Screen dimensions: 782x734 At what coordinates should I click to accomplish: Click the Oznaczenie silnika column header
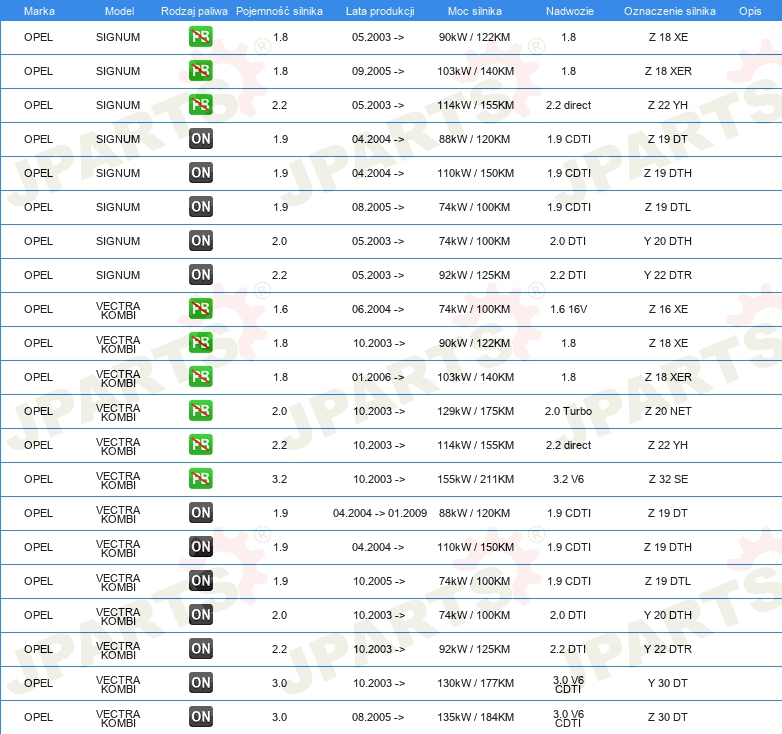[669, 11]
